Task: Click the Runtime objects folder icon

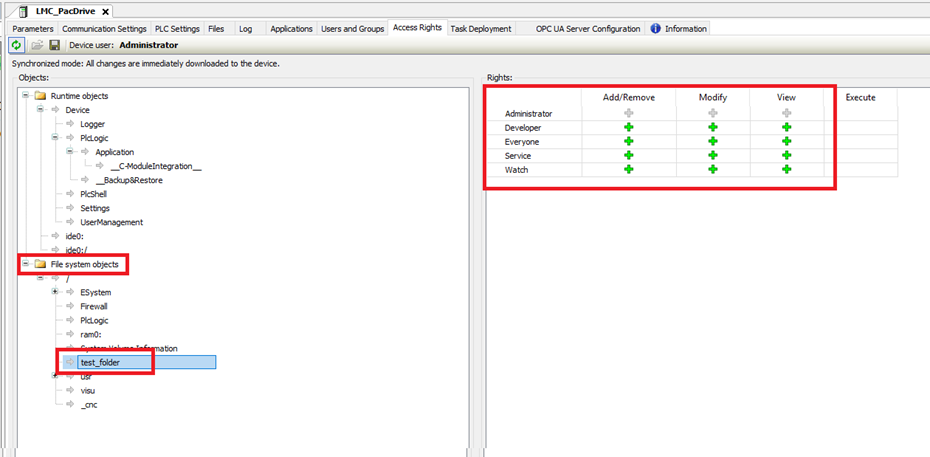Action: 41,96
